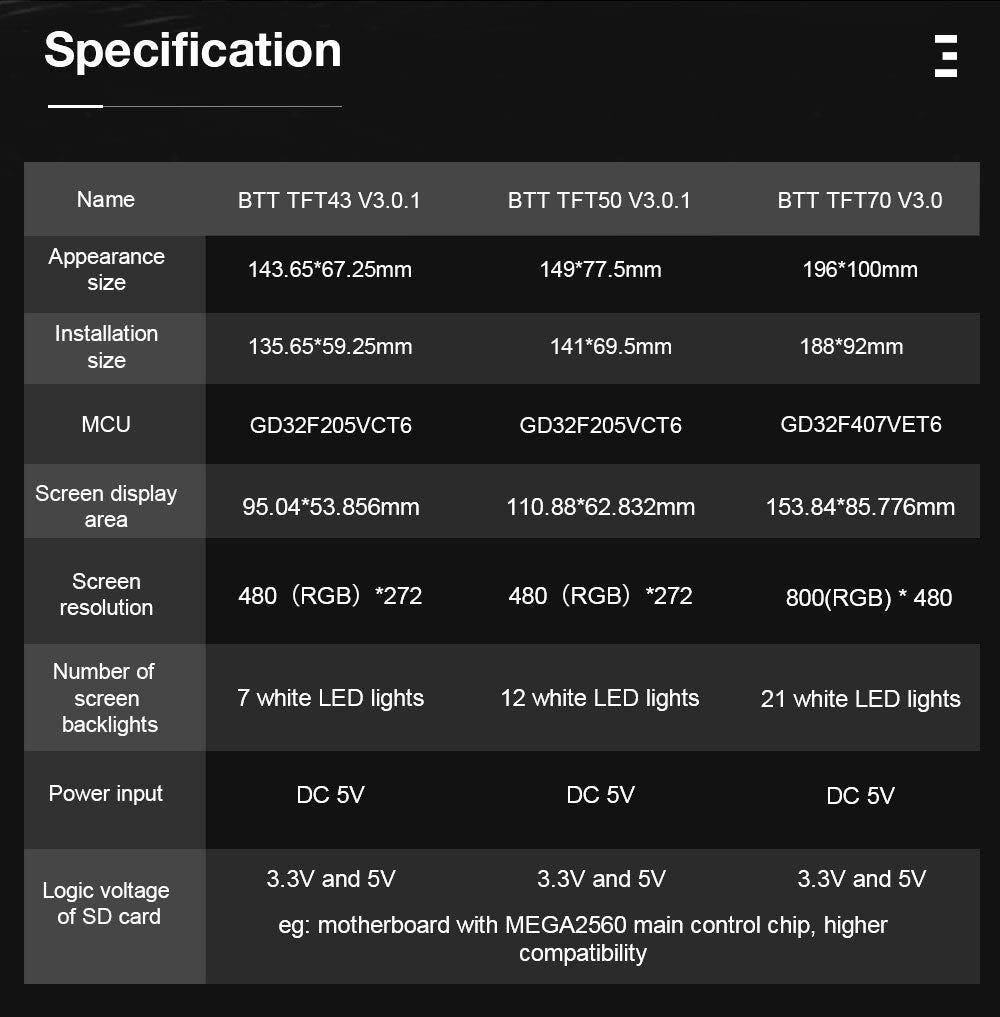The height and width of the screenshot is (1017, 1000).
Task: Click the BIGTREETECH logo icon in the header
Action: [945, 56]
